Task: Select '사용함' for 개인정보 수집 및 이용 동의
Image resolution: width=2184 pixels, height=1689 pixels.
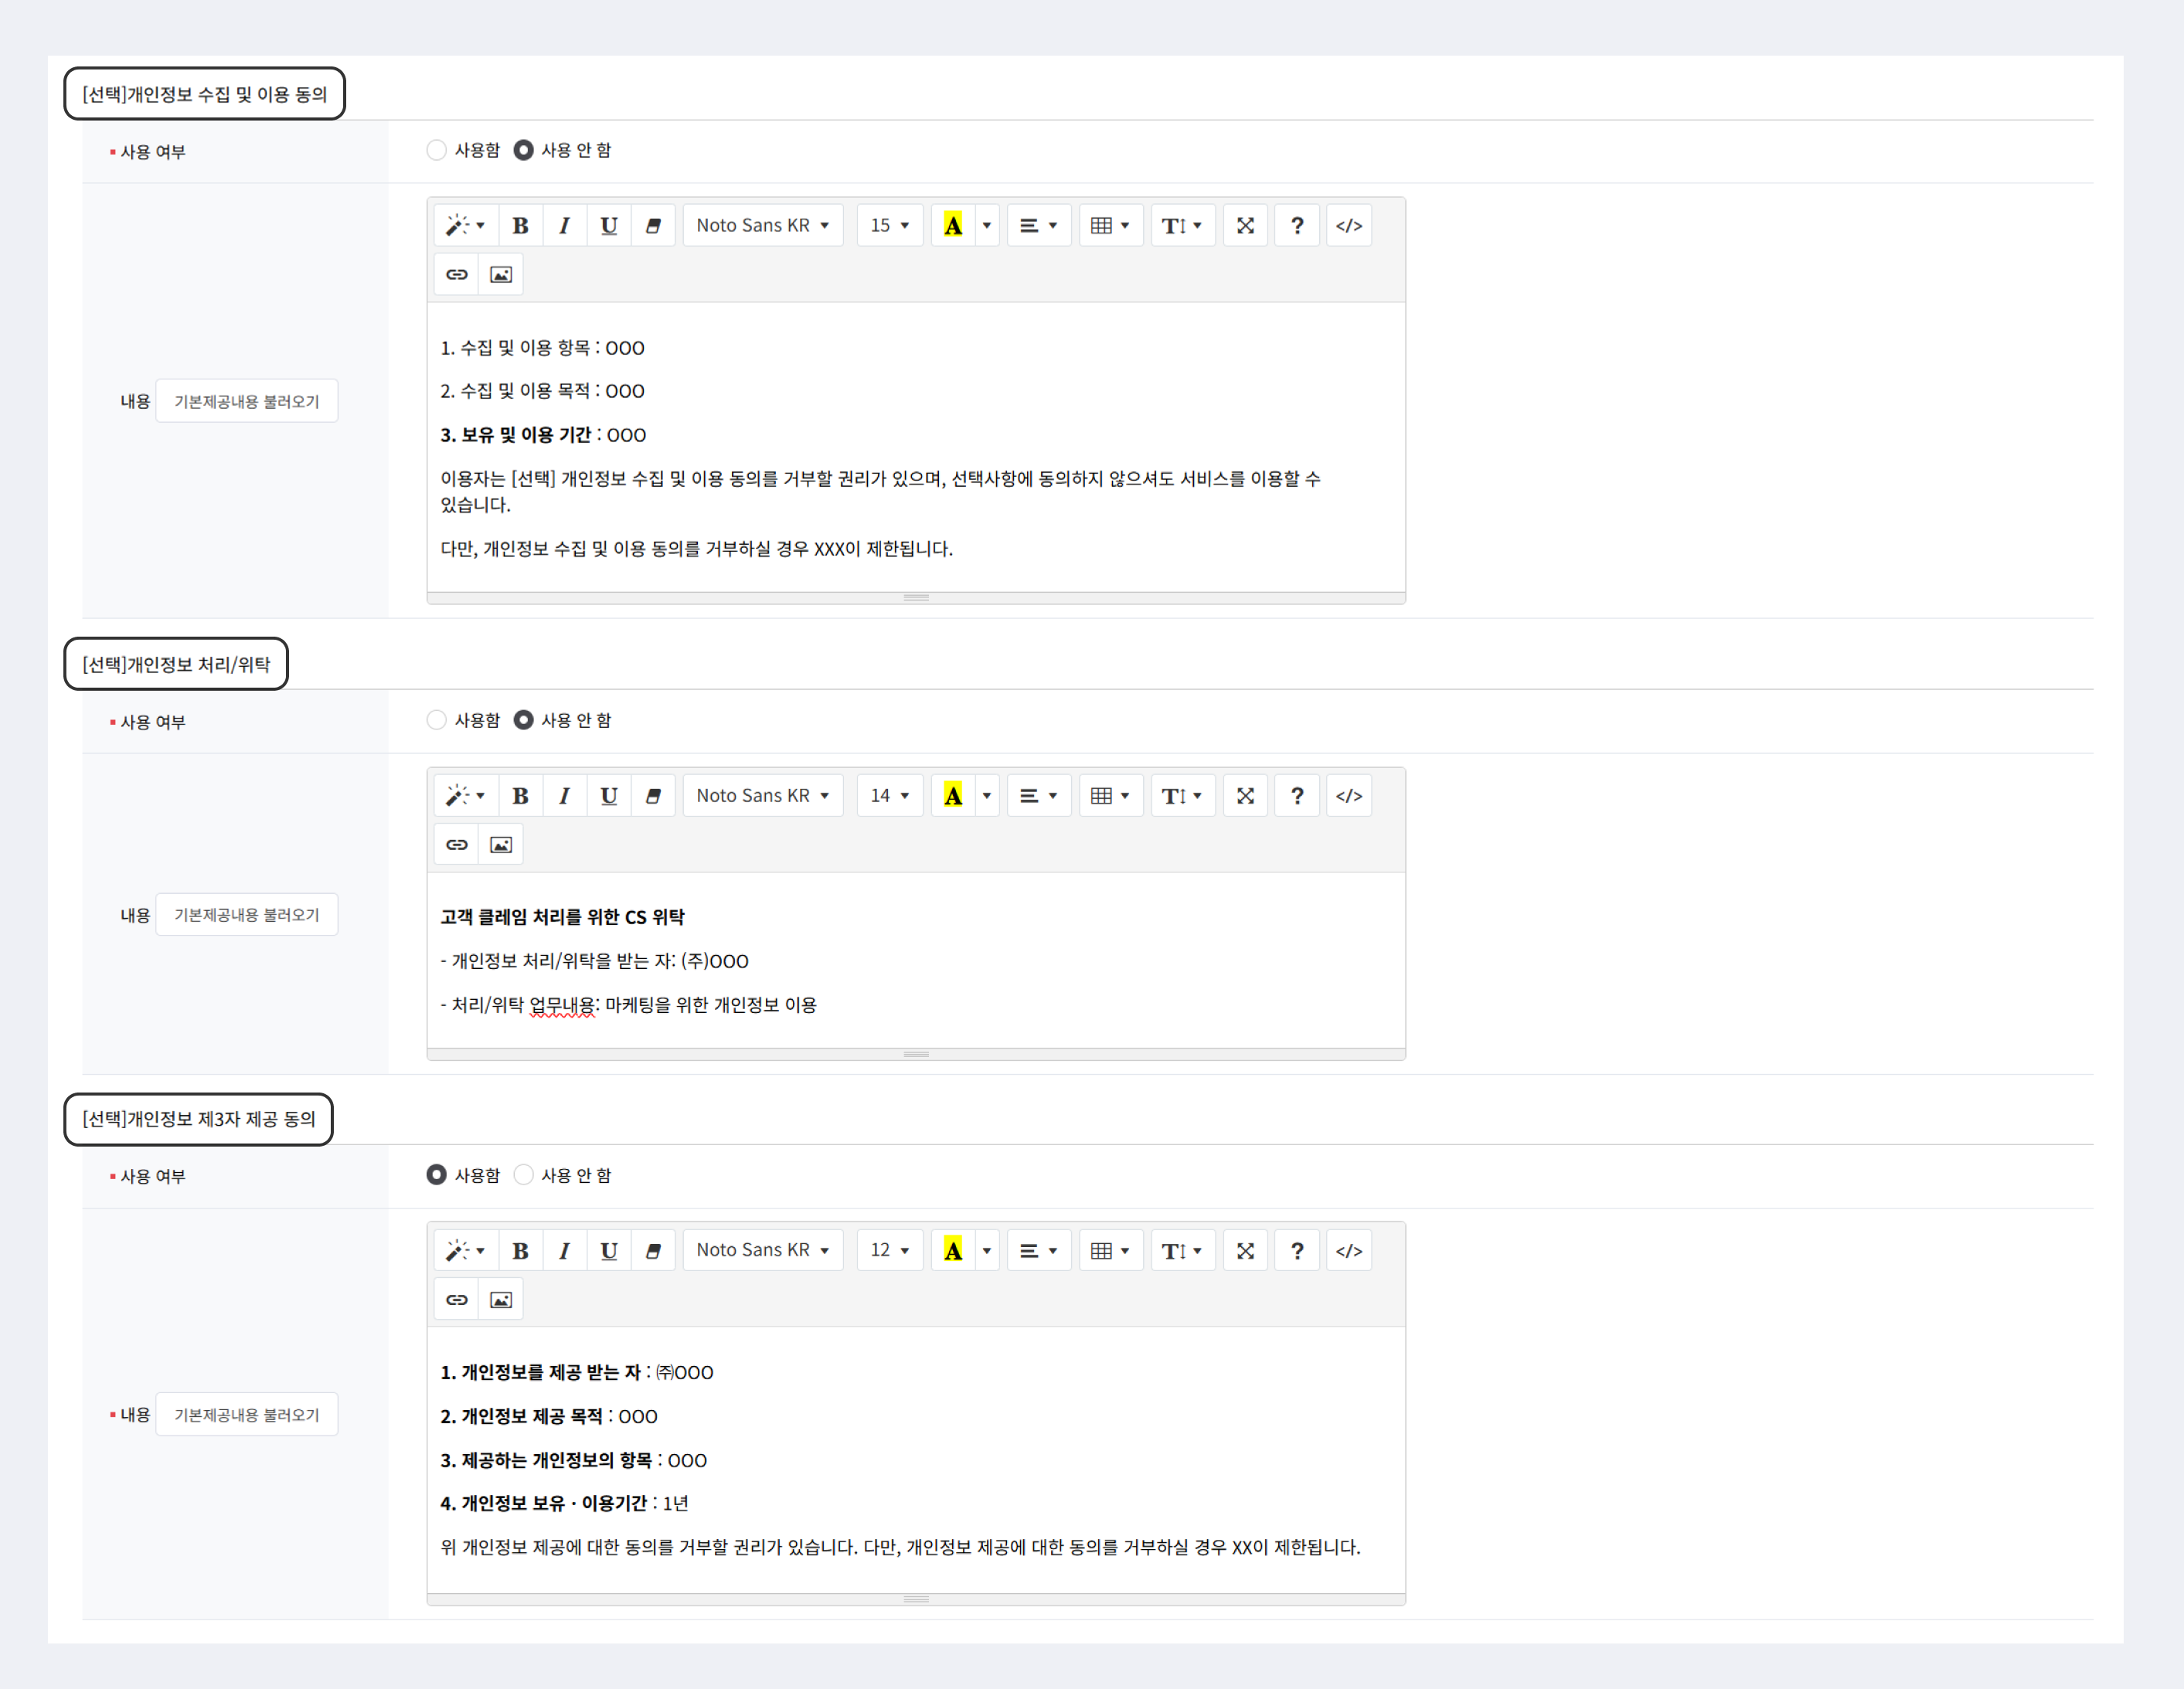Action: coord(436,150)
